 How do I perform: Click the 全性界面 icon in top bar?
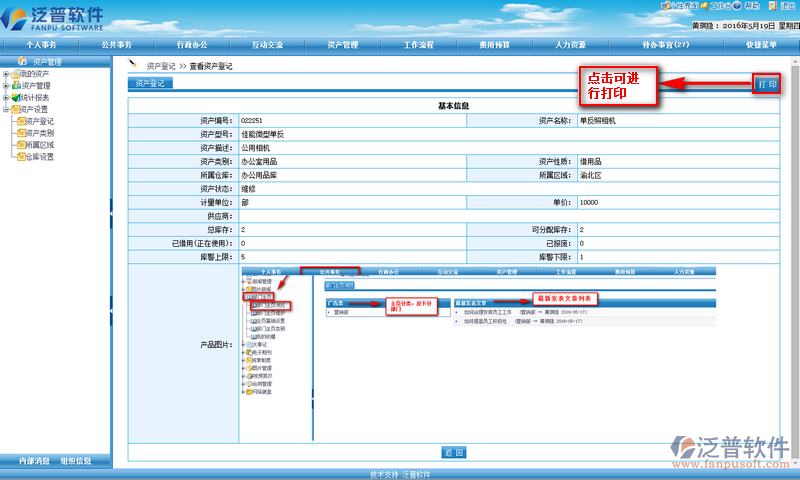tap(664, 6)
